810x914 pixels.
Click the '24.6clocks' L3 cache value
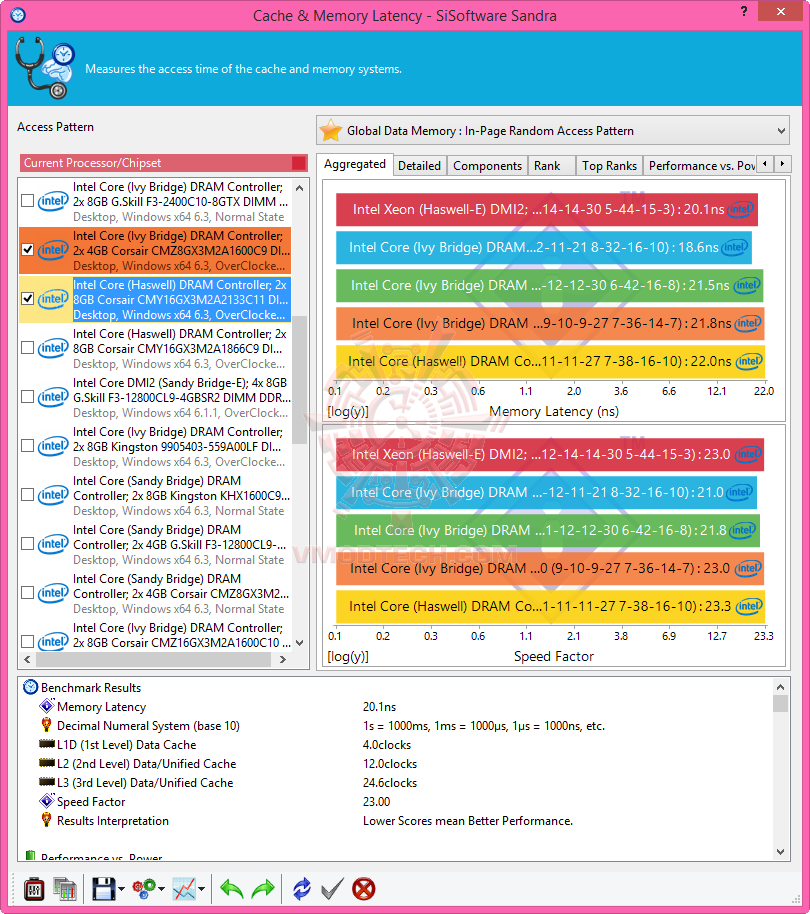click(390, 782)
